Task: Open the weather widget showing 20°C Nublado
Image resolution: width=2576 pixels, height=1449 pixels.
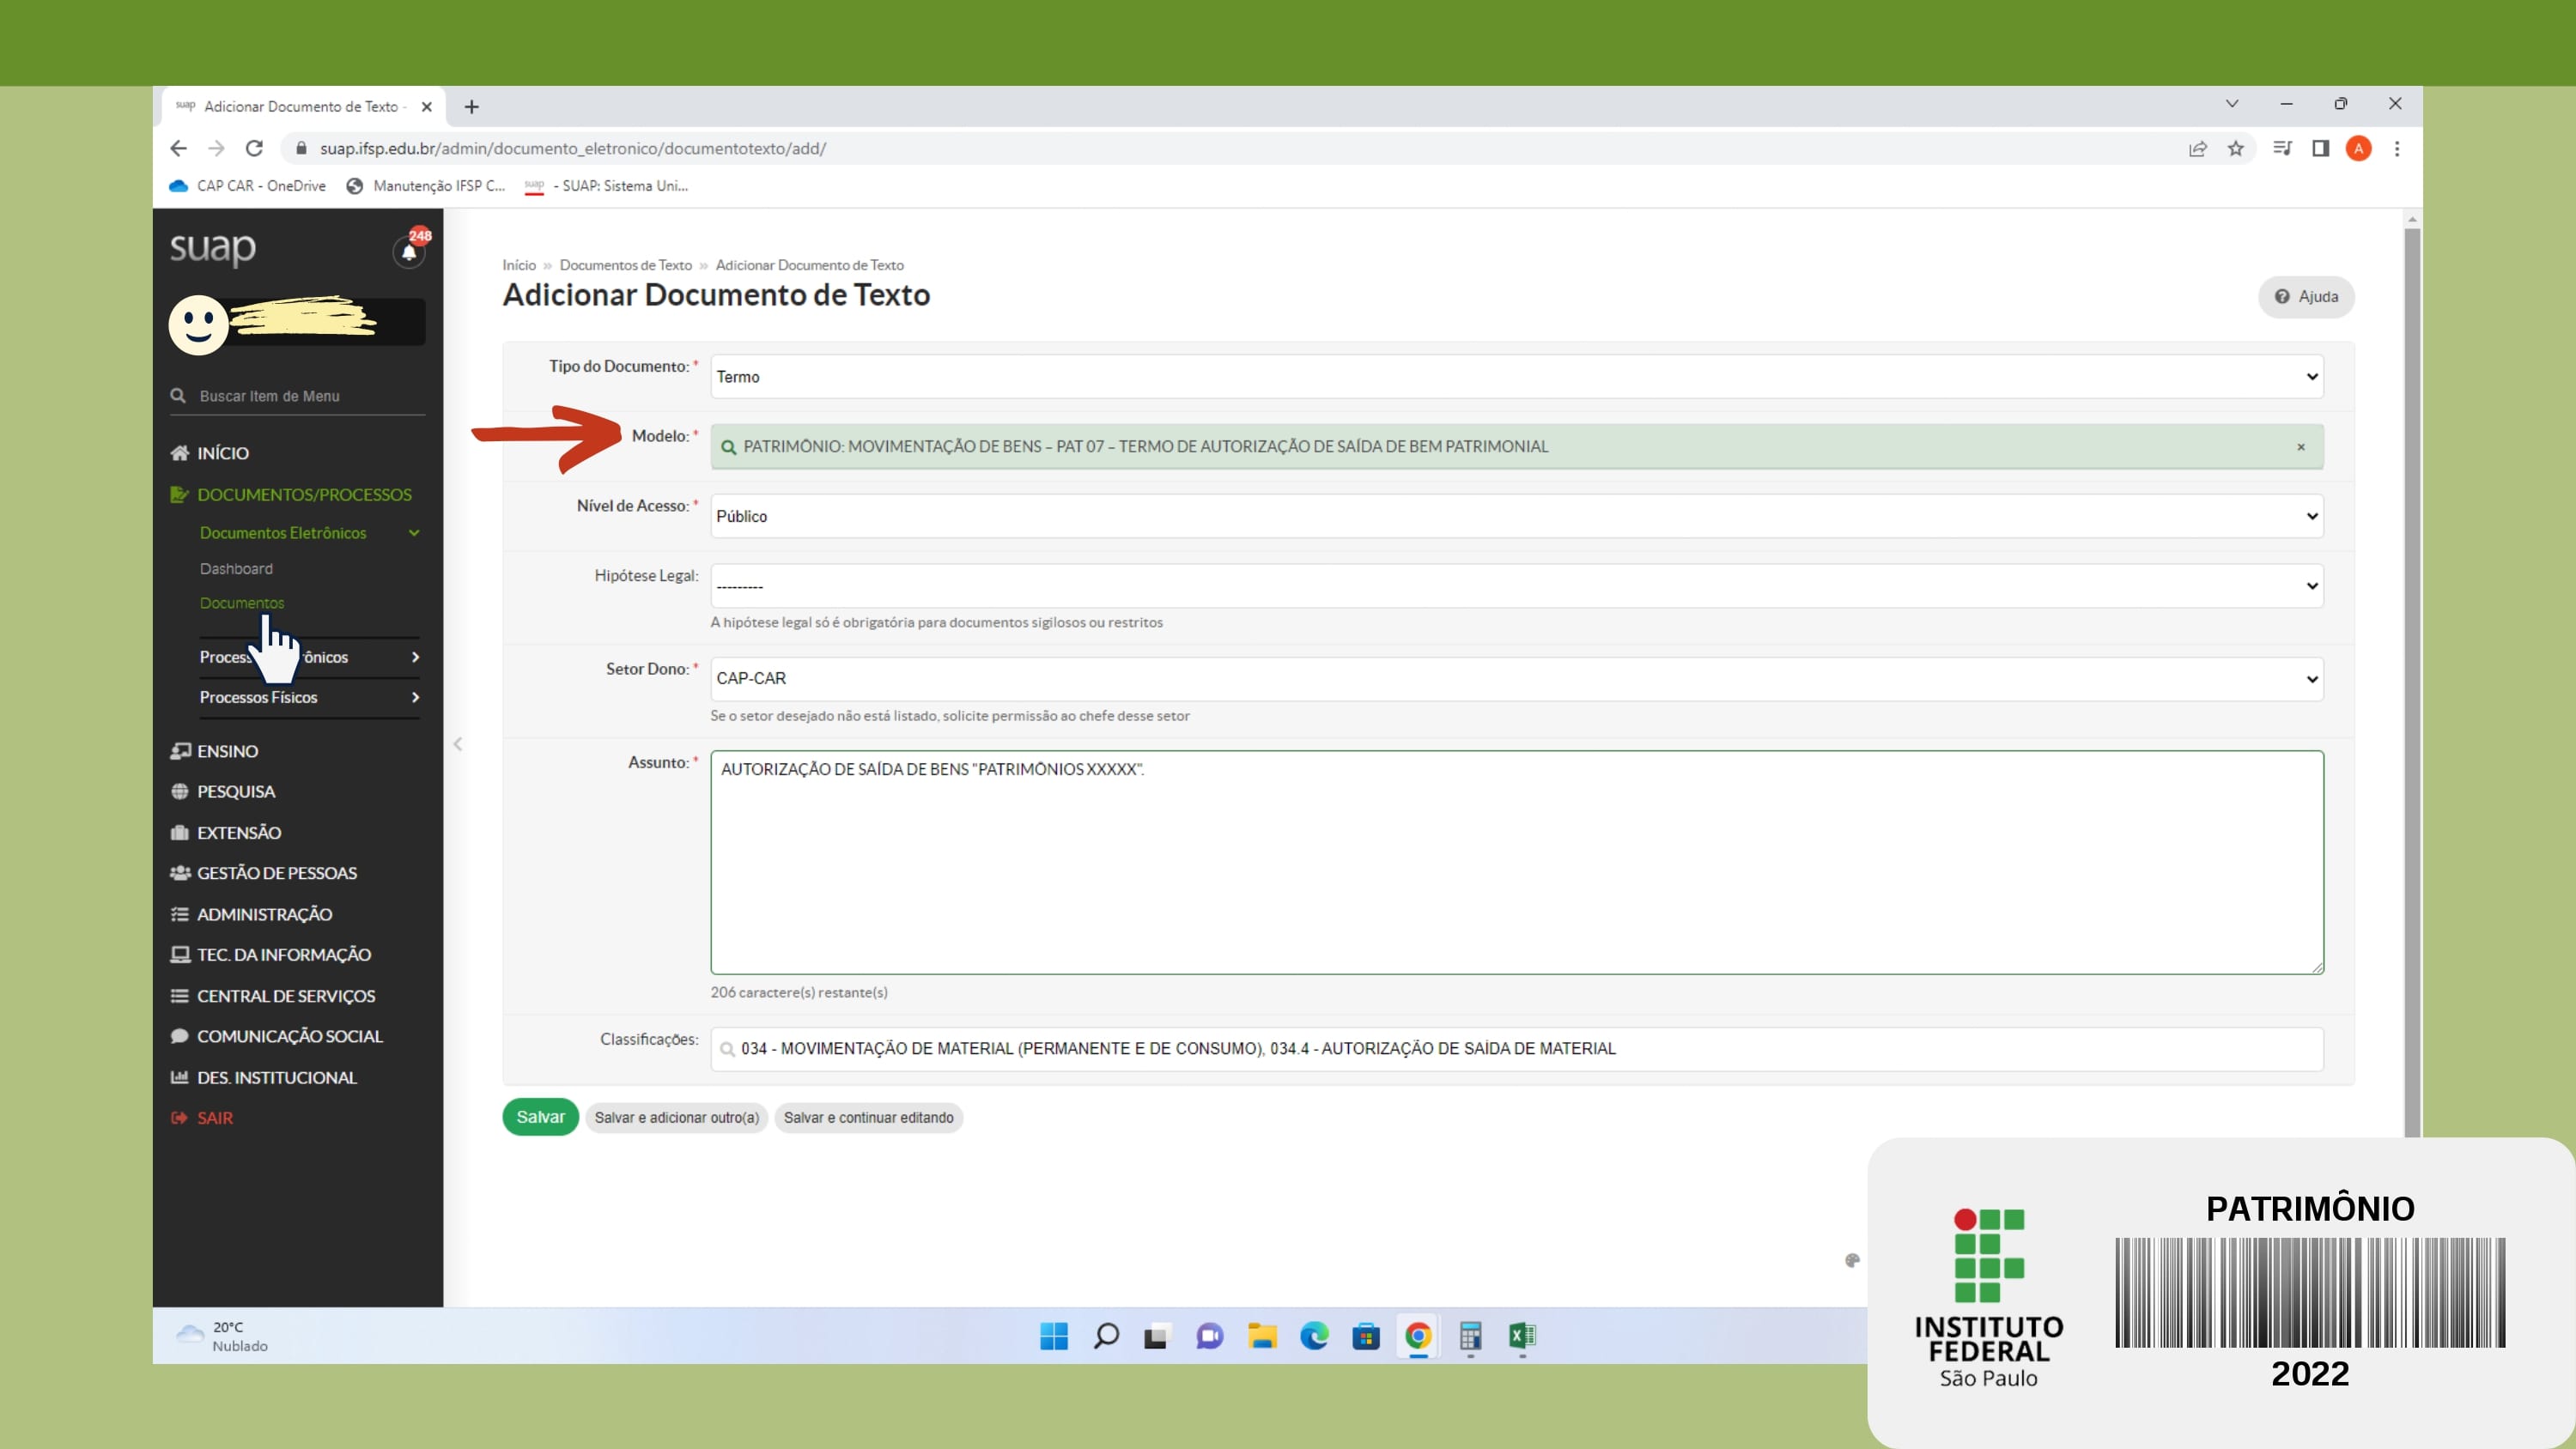Action: tap(222, 1336)
